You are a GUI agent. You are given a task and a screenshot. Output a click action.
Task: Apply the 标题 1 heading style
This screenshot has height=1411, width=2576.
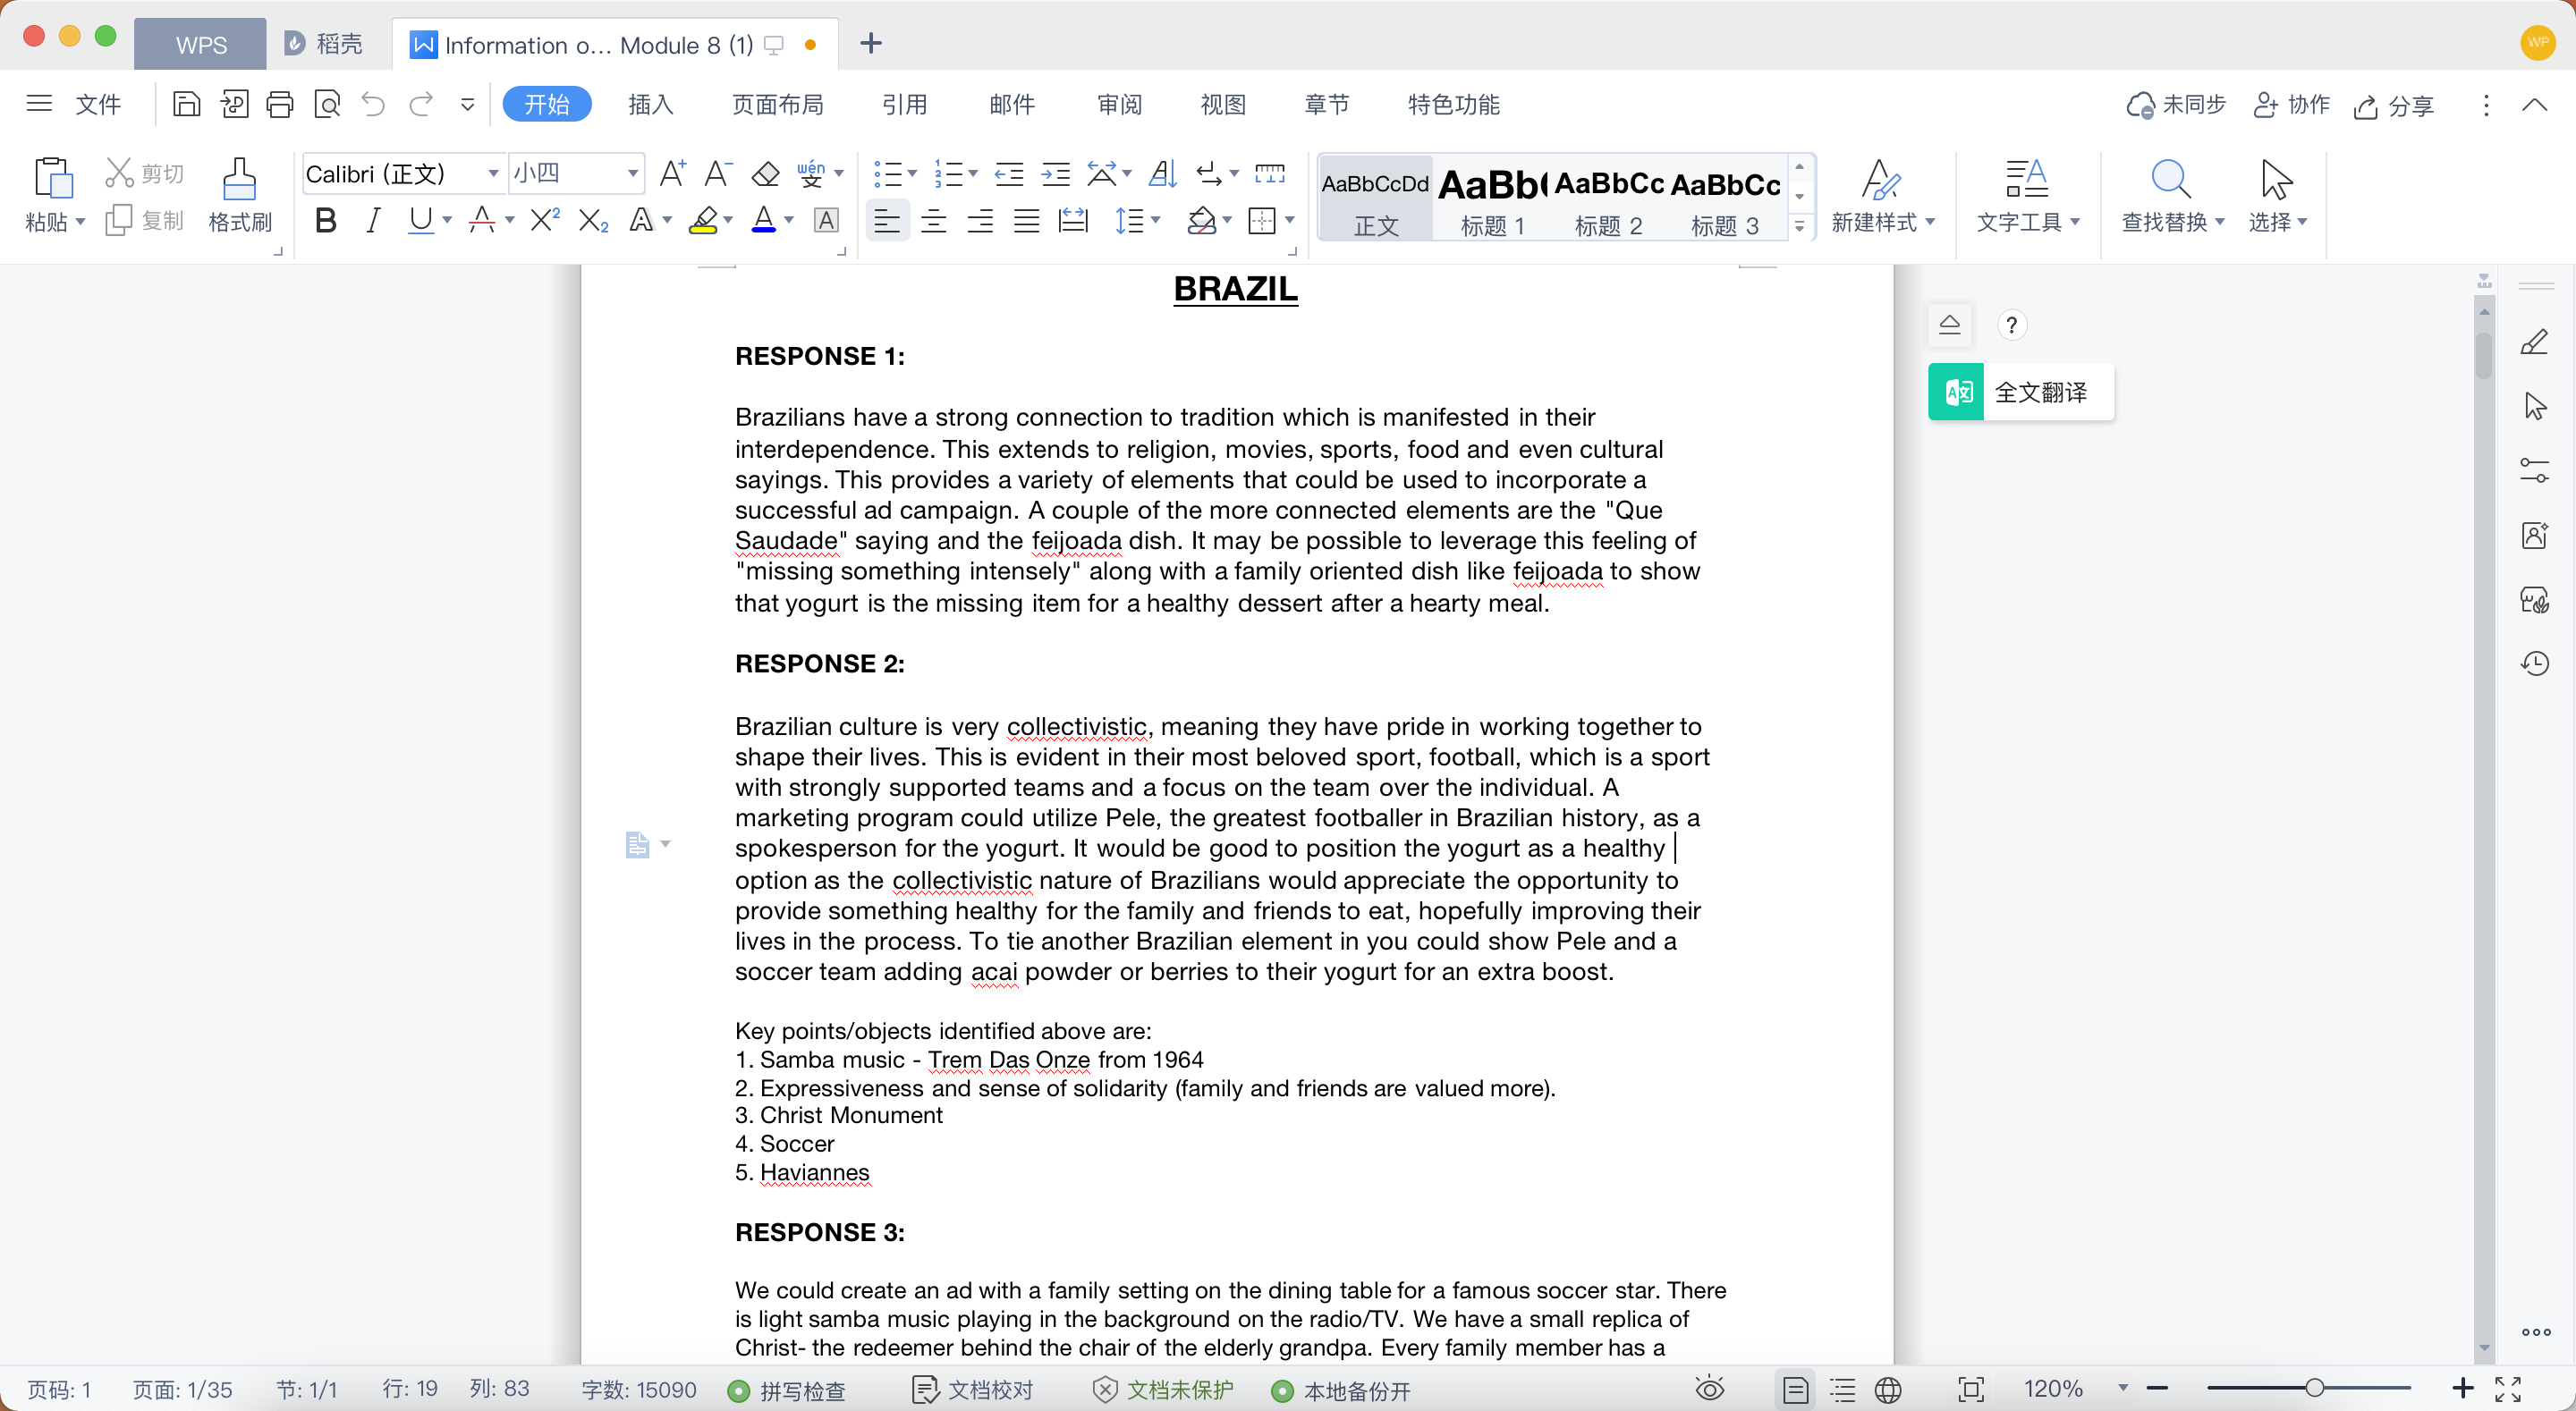(1491, 198)
